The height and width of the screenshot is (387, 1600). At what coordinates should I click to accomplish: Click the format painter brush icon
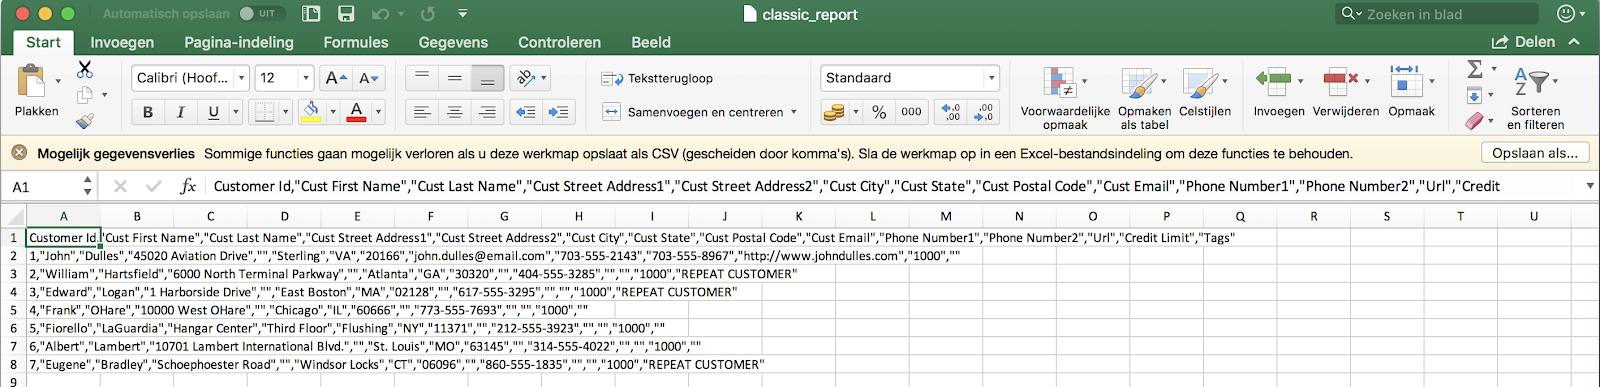(x=85, y=121)
